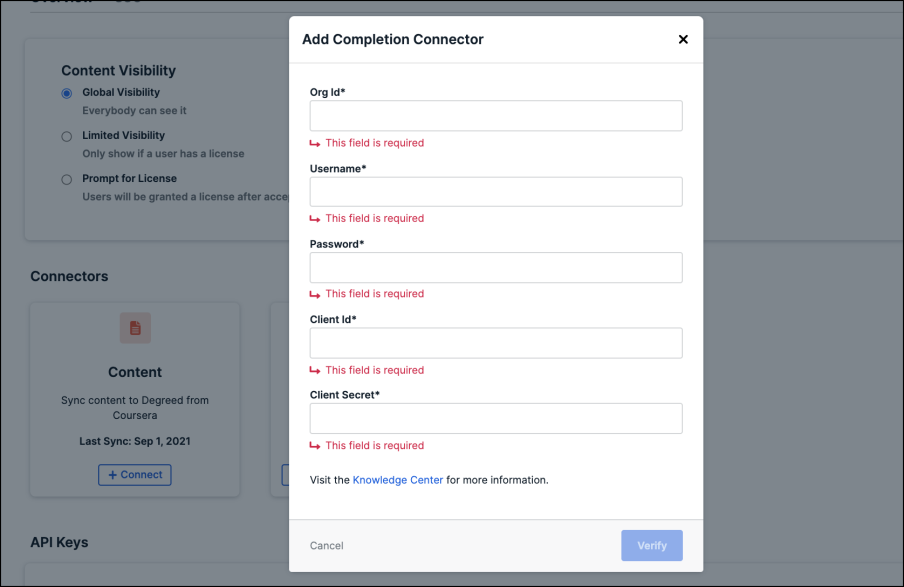Click error arrow icon under Password field

(315, 294)
